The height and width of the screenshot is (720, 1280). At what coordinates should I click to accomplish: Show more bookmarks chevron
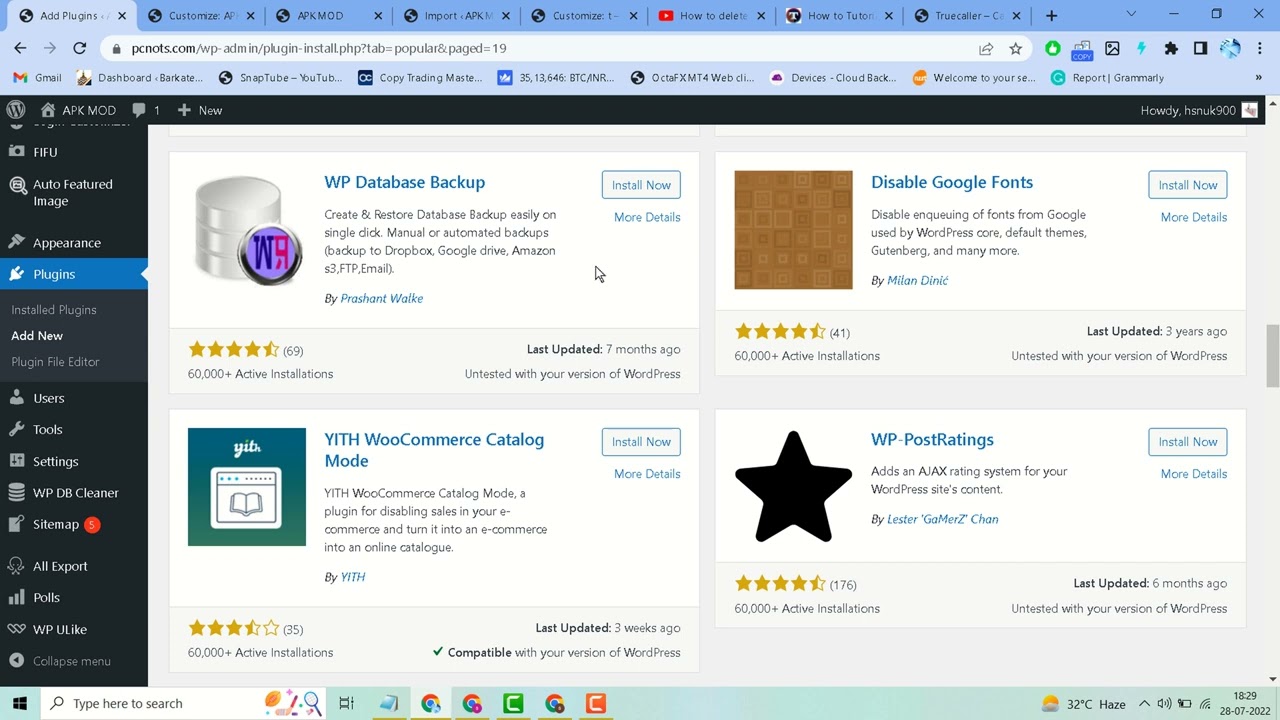point(1258,77)
